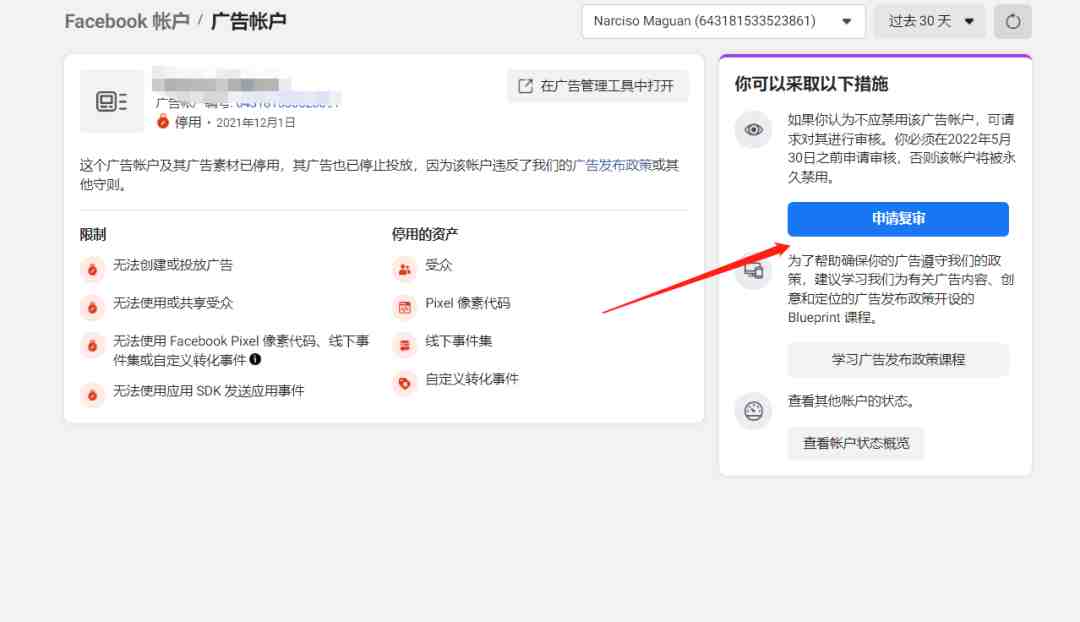Click the 停用的资产 section heading
This screenshot has height=622, width=1080.
click(425, 235)
